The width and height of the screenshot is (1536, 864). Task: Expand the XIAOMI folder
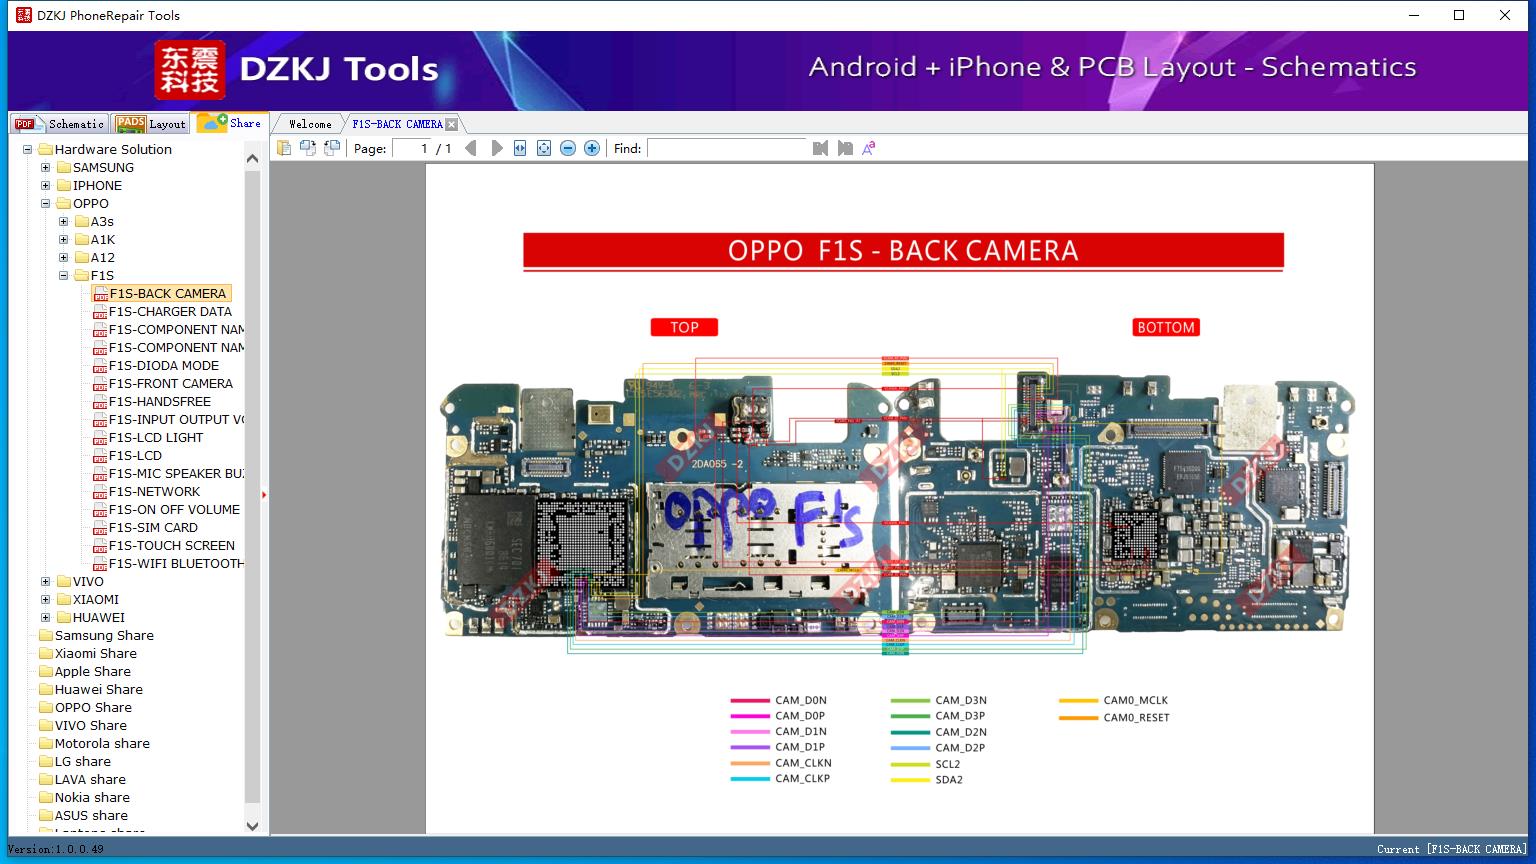point(46,599)
